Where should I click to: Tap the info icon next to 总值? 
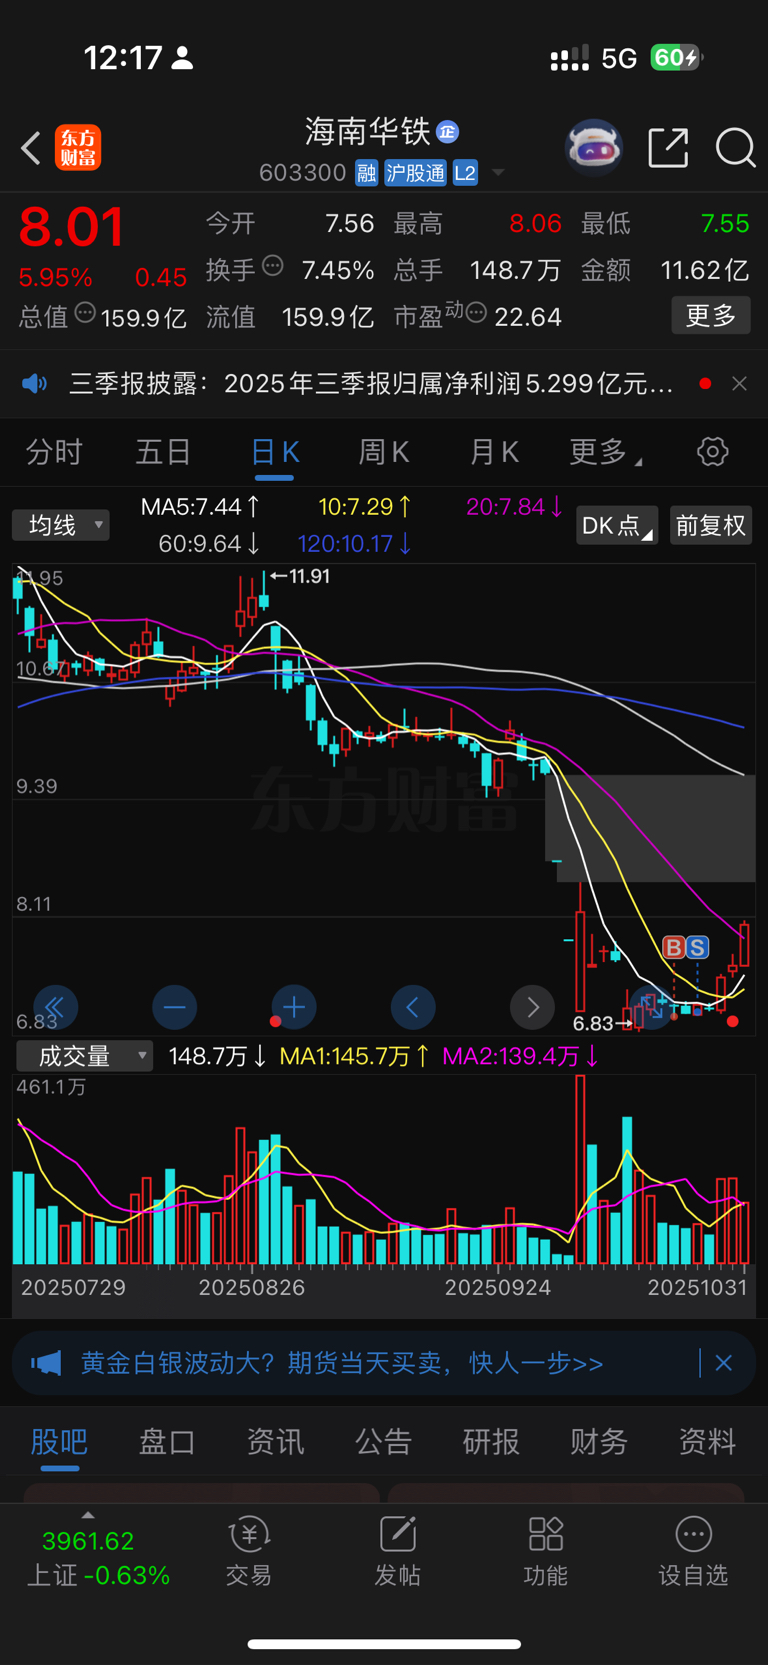point(85,313)
